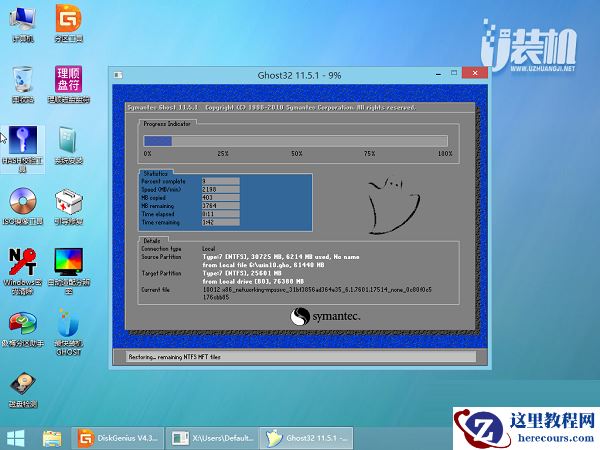
Task: Launch the partition assistant pie-chart icon
Action: pos(23,329)
